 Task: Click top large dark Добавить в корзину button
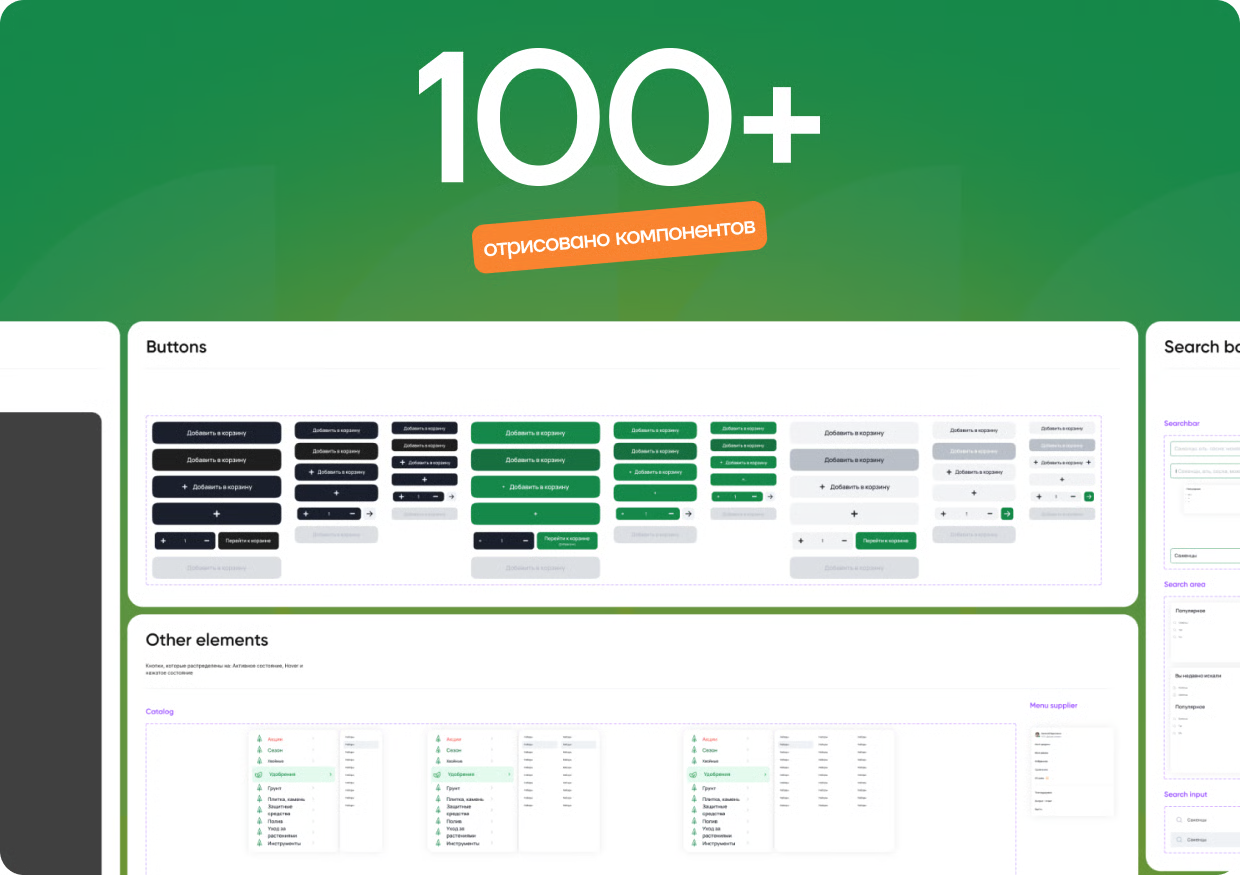point(217,433)
